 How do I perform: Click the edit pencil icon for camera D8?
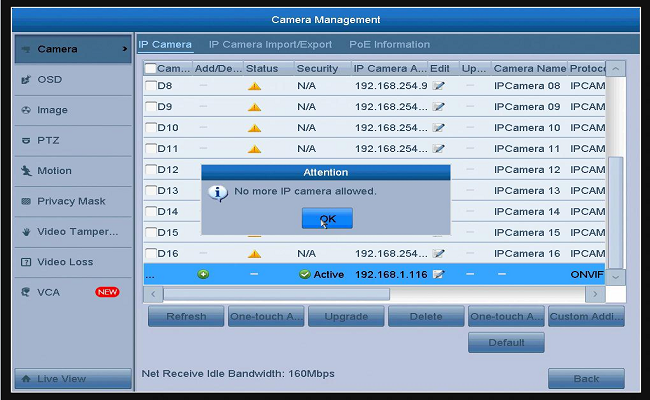[x=439, y=86]
